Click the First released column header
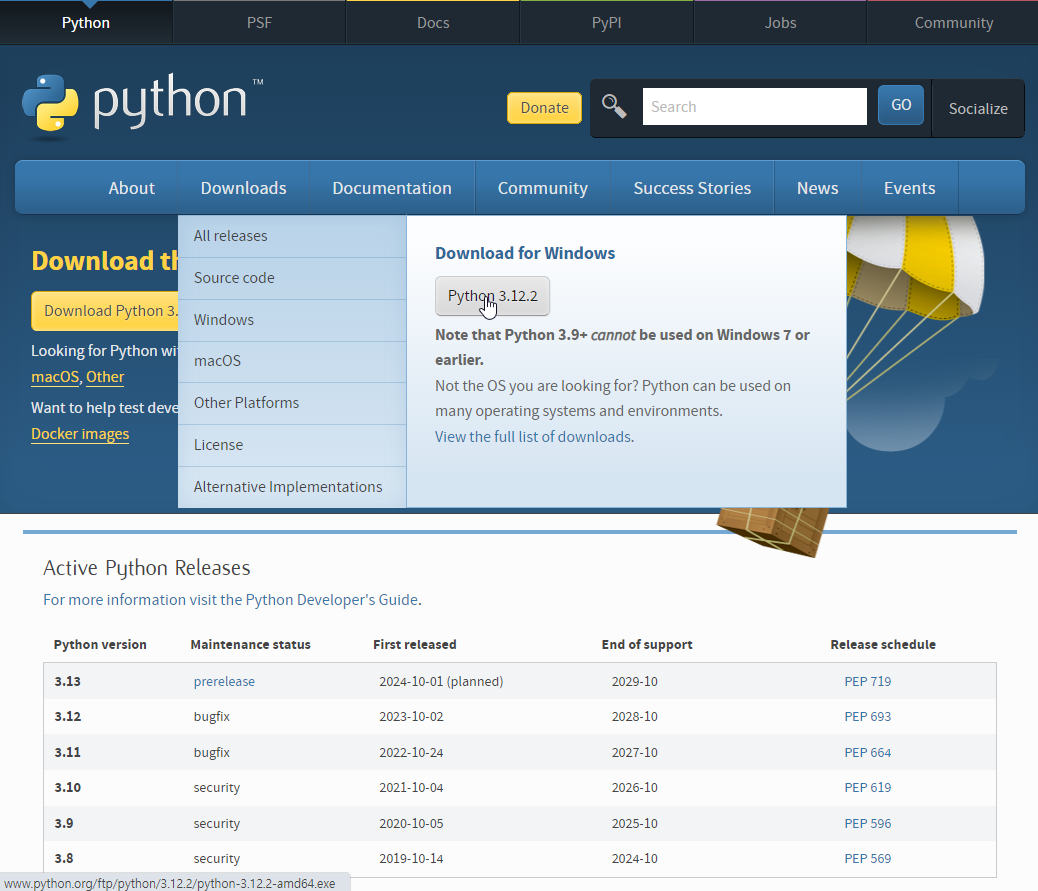Image resolution: width=1038 pixels, height=891 pixels. pyautogui.click(x=414, y=644)
